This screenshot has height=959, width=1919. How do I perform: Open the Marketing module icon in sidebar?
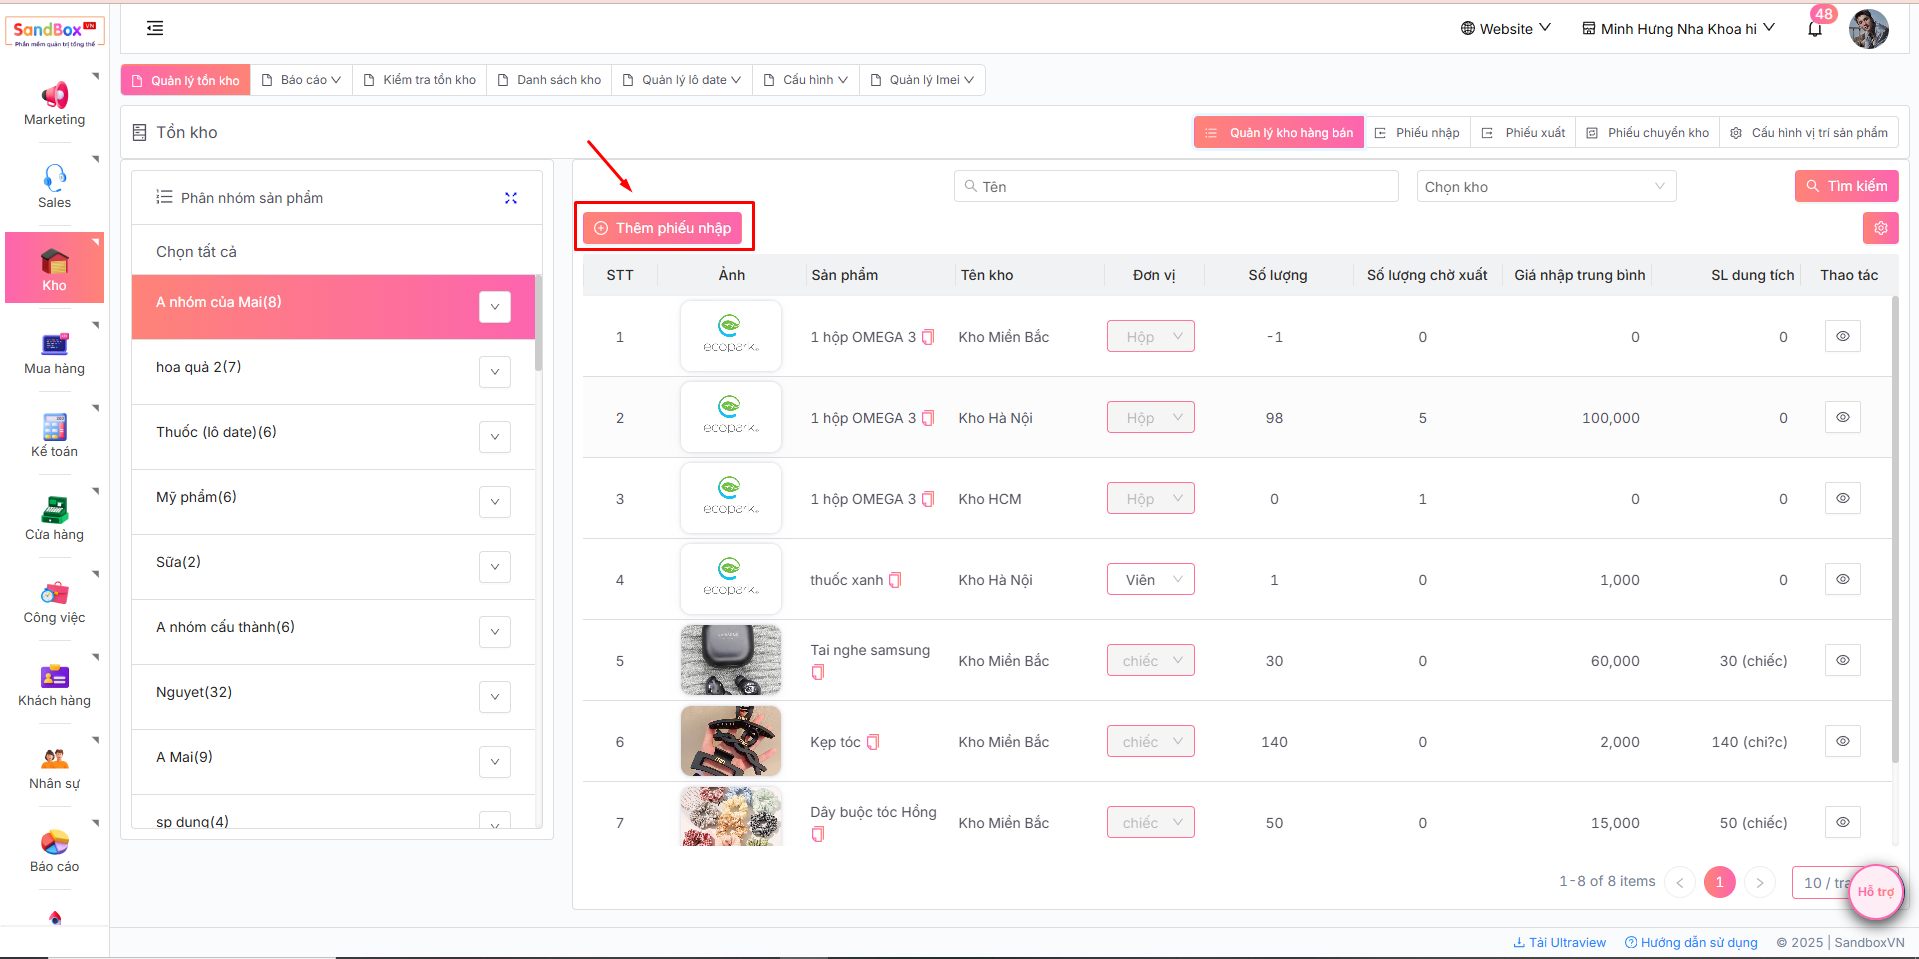54,96
